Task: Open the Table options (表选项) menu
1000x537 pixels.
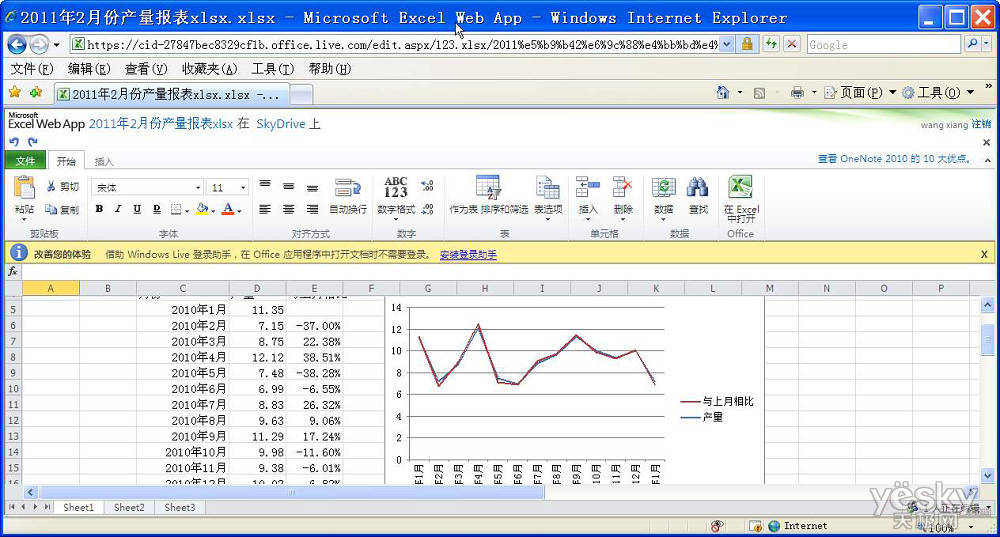Action: 548,198
